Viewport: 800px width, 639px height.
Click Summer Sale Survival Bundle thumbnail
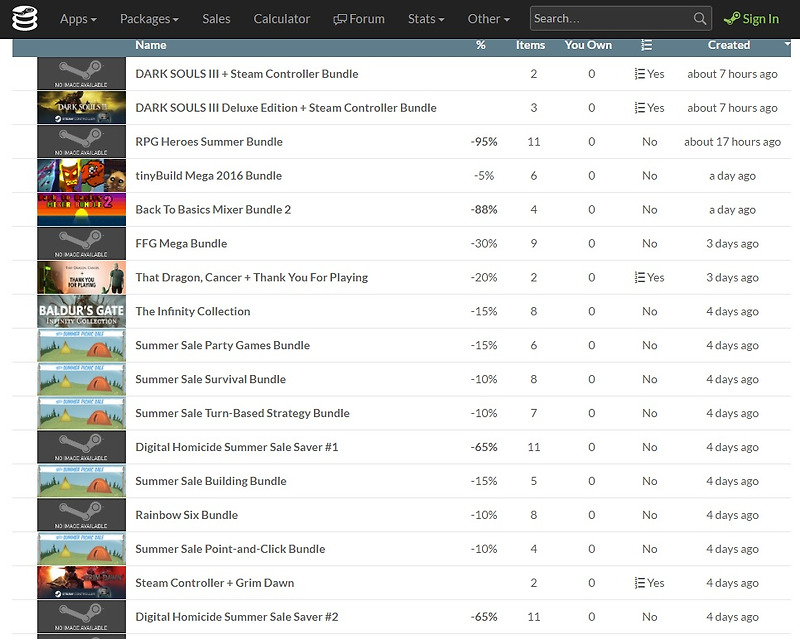pos(82,379)
